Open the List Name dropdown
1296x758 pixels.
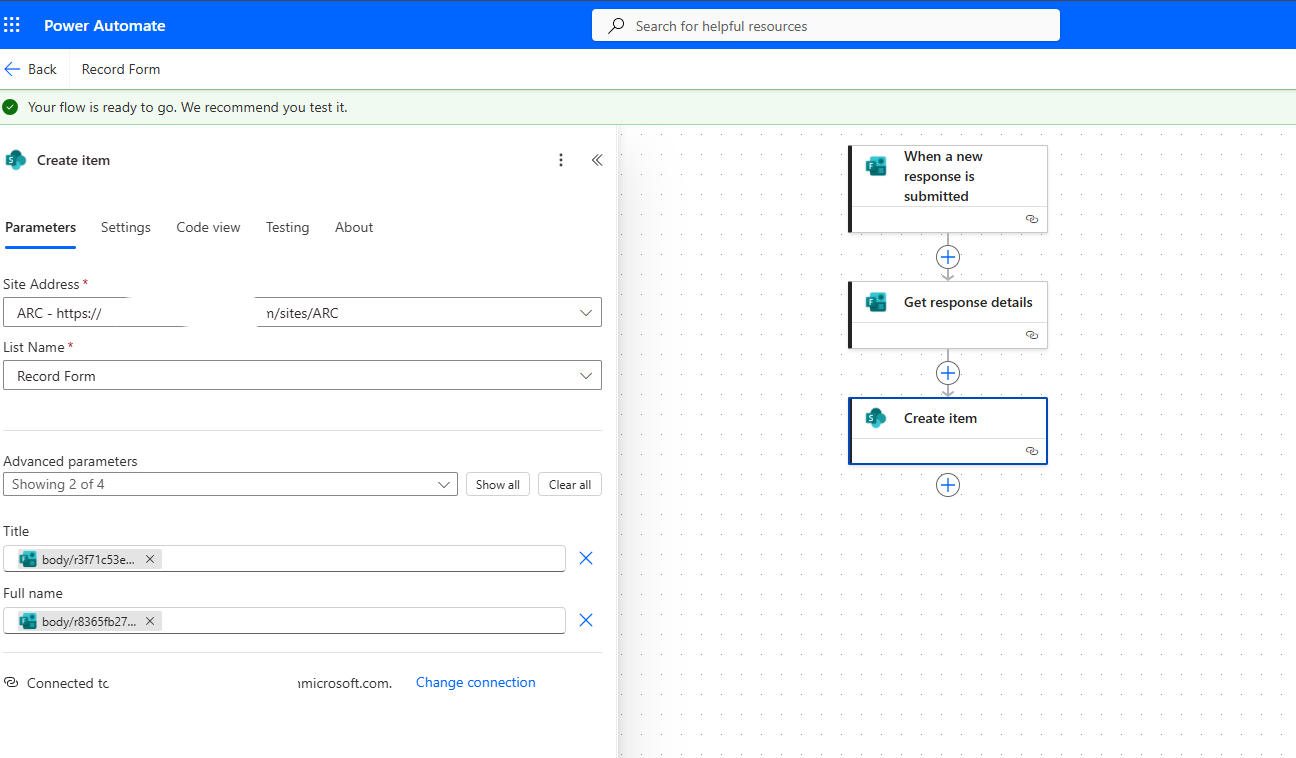[x=586, y=376]
